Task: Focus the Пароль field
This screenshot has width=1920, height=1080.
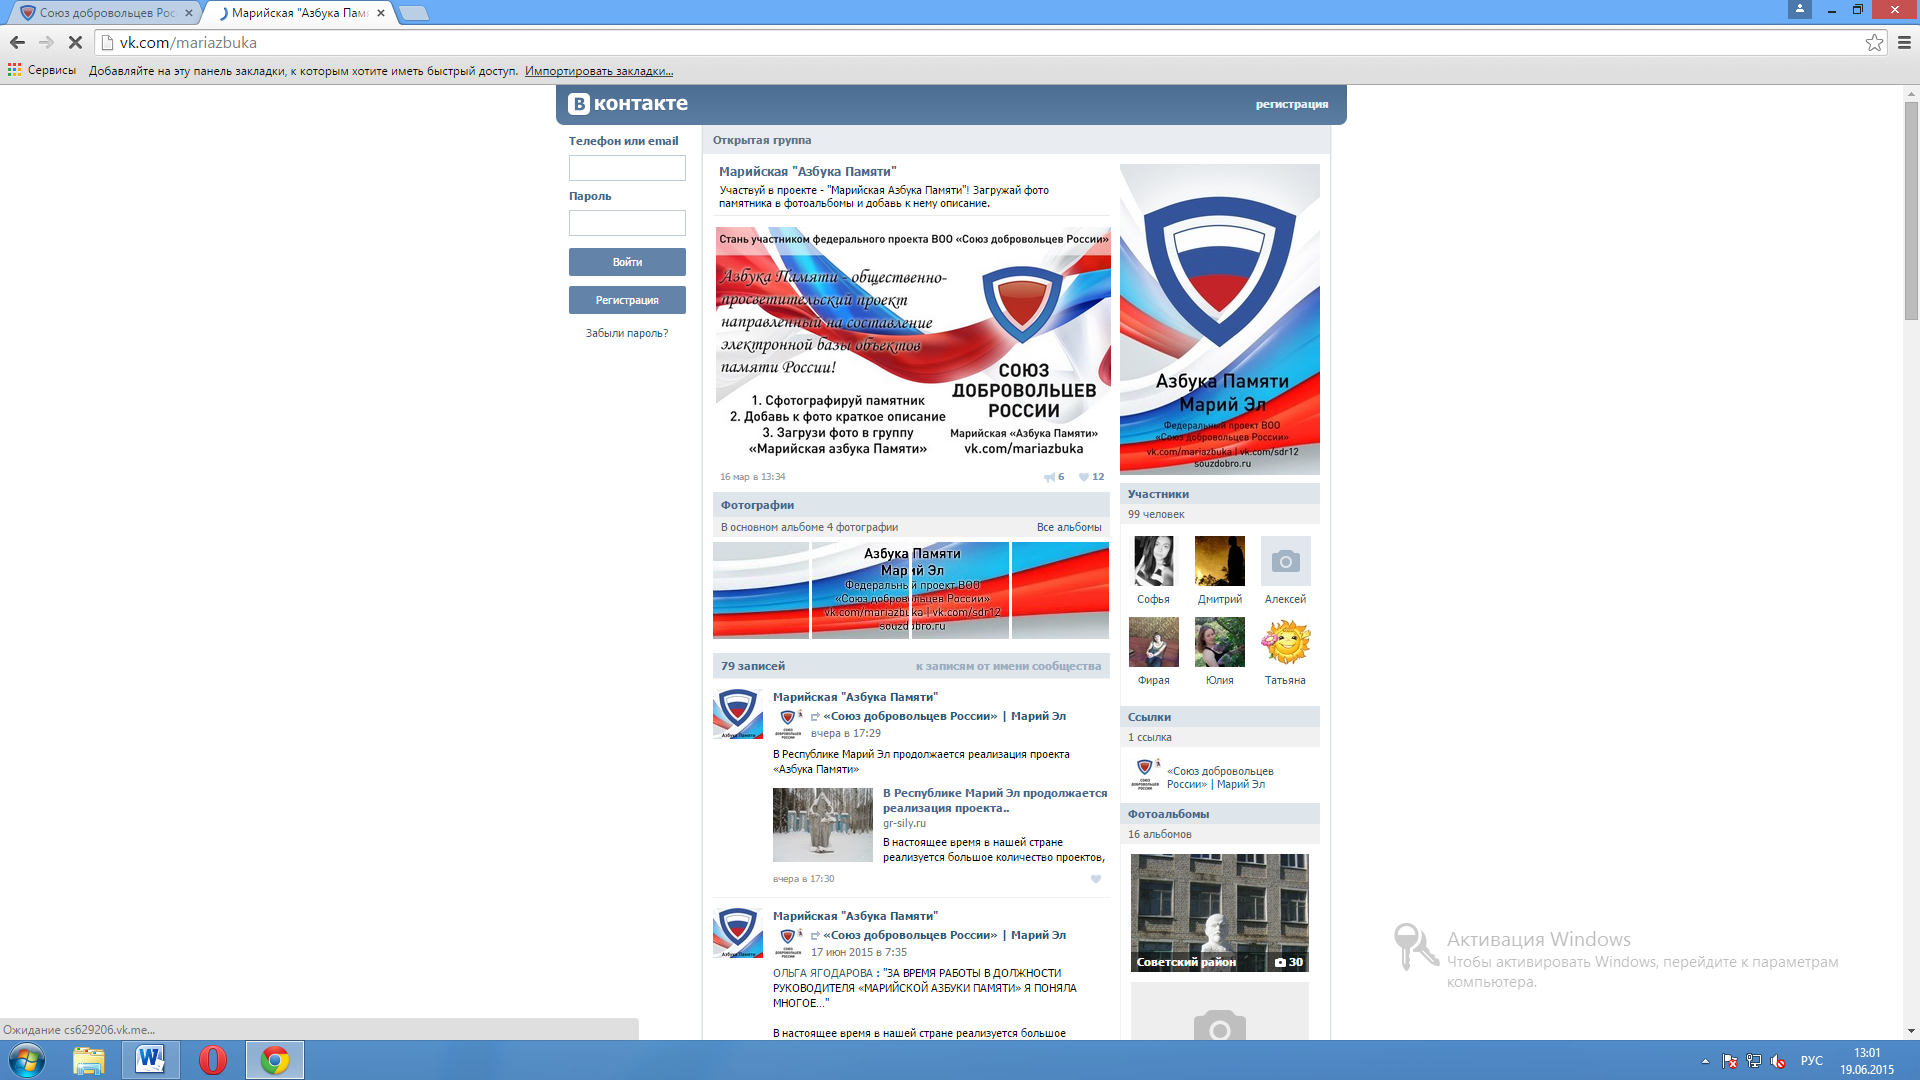Action: click(x=627, y=223)
